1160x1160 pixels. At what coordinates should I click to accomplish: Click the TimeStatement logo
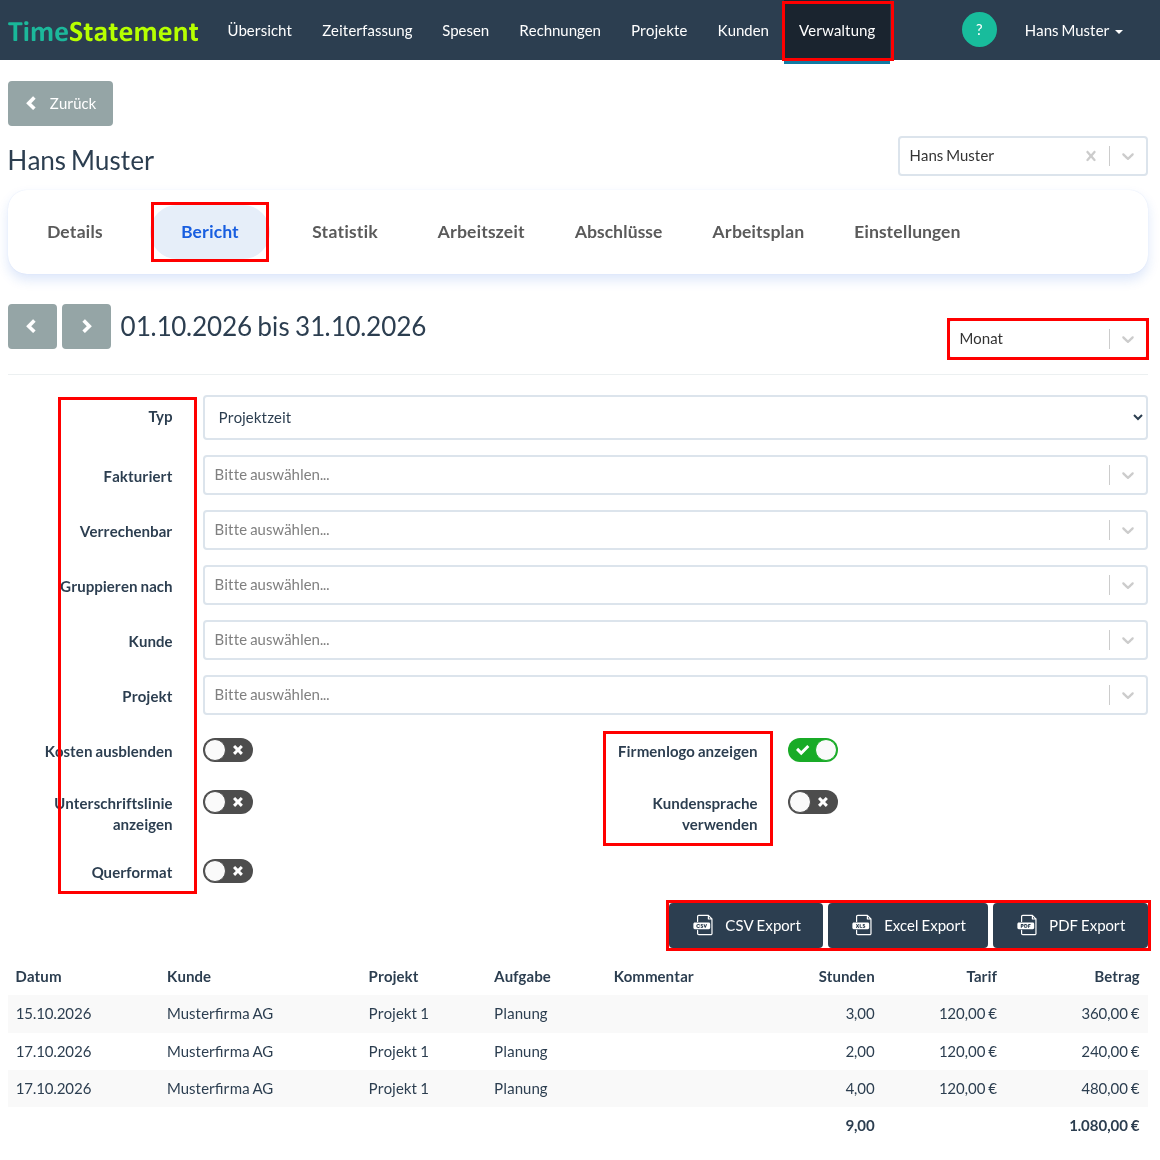click(103, 31)
